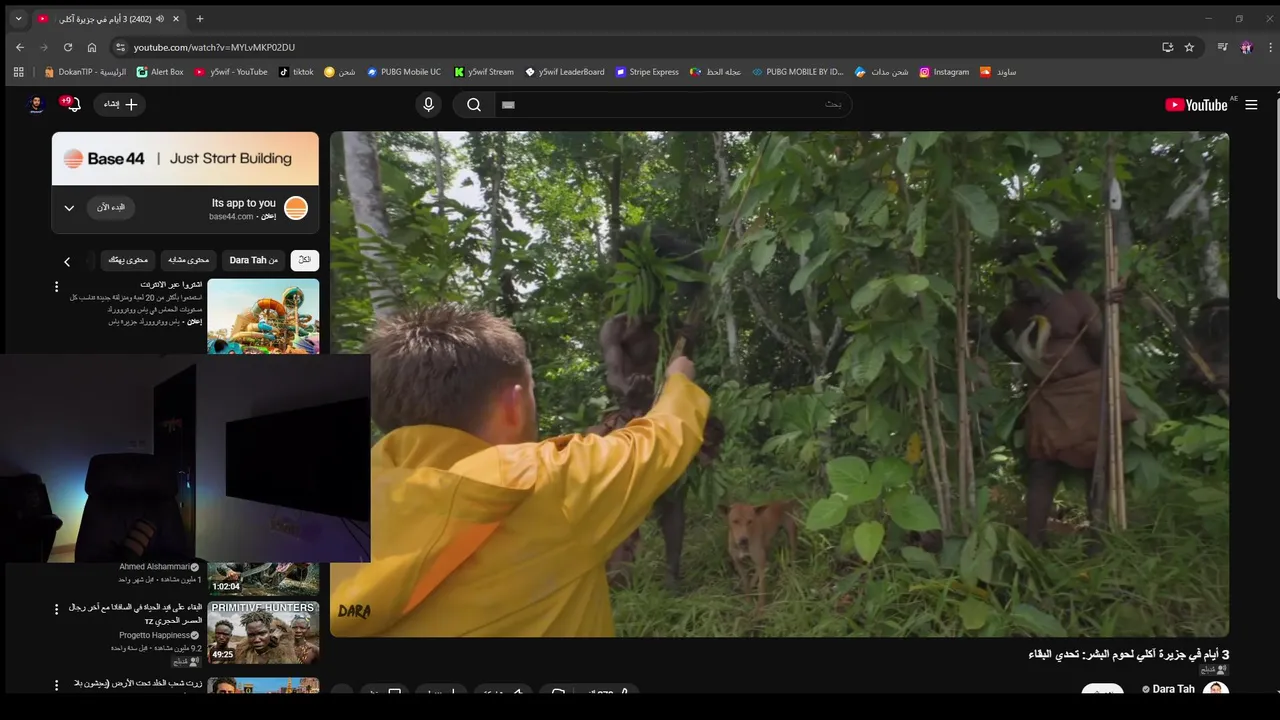The width and height of the screenshot is (1280, 720).
Task: Open options for Progetto Happiness video
Action: pyautogui.click(x=56, y=609)
